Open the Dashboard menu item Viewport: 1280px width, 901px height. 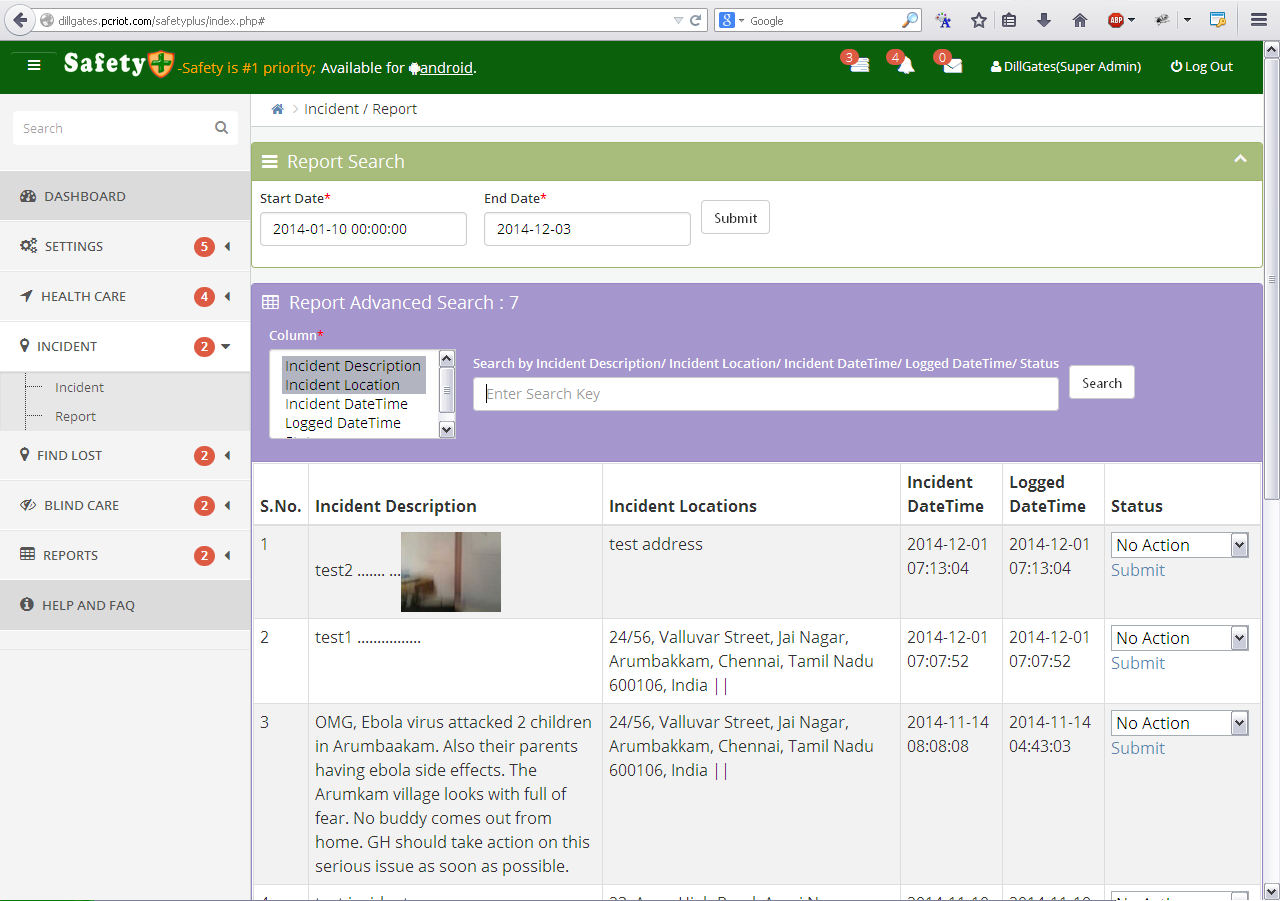(125, 196)
